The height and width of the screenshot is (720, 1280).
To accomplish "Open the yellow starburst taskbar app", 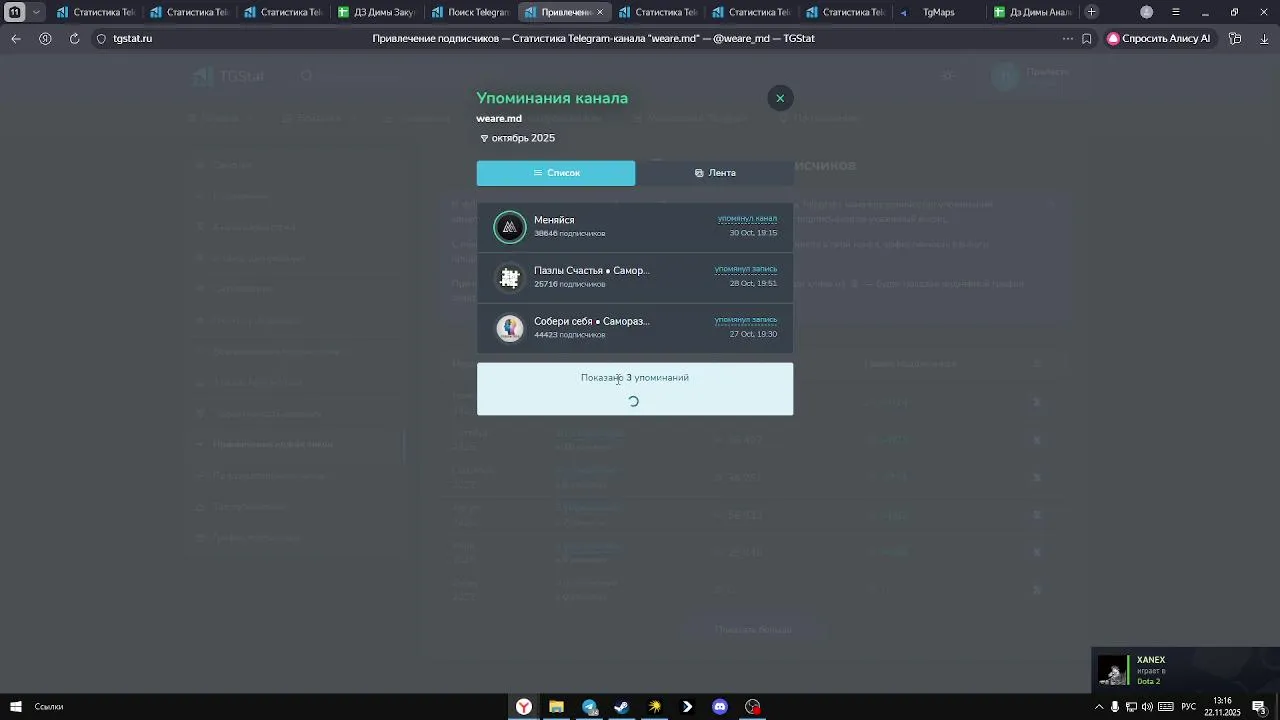I will 655,707.
